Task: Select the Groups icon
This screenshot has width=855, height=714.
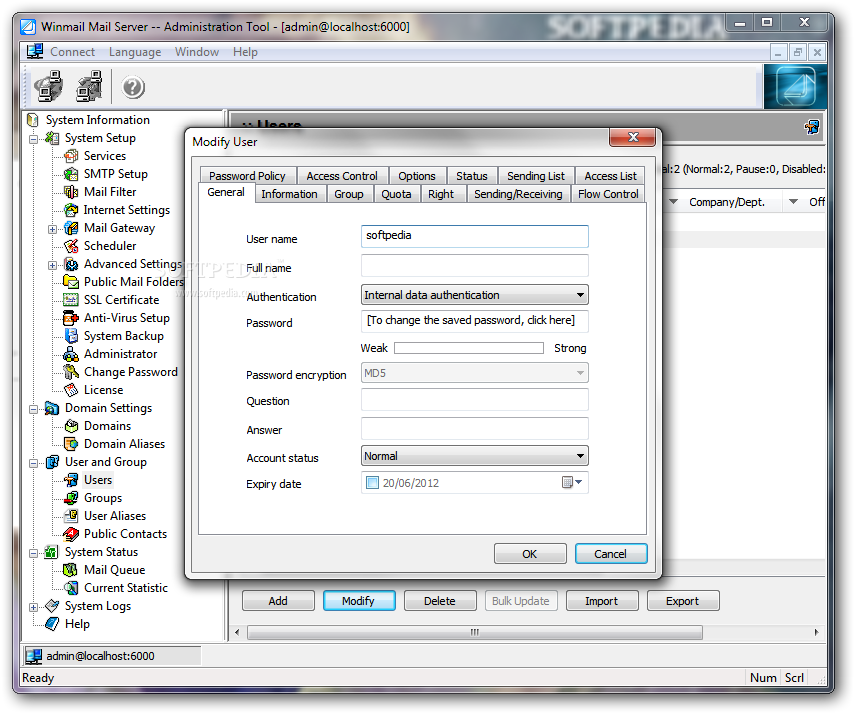Action: [71, 499]
